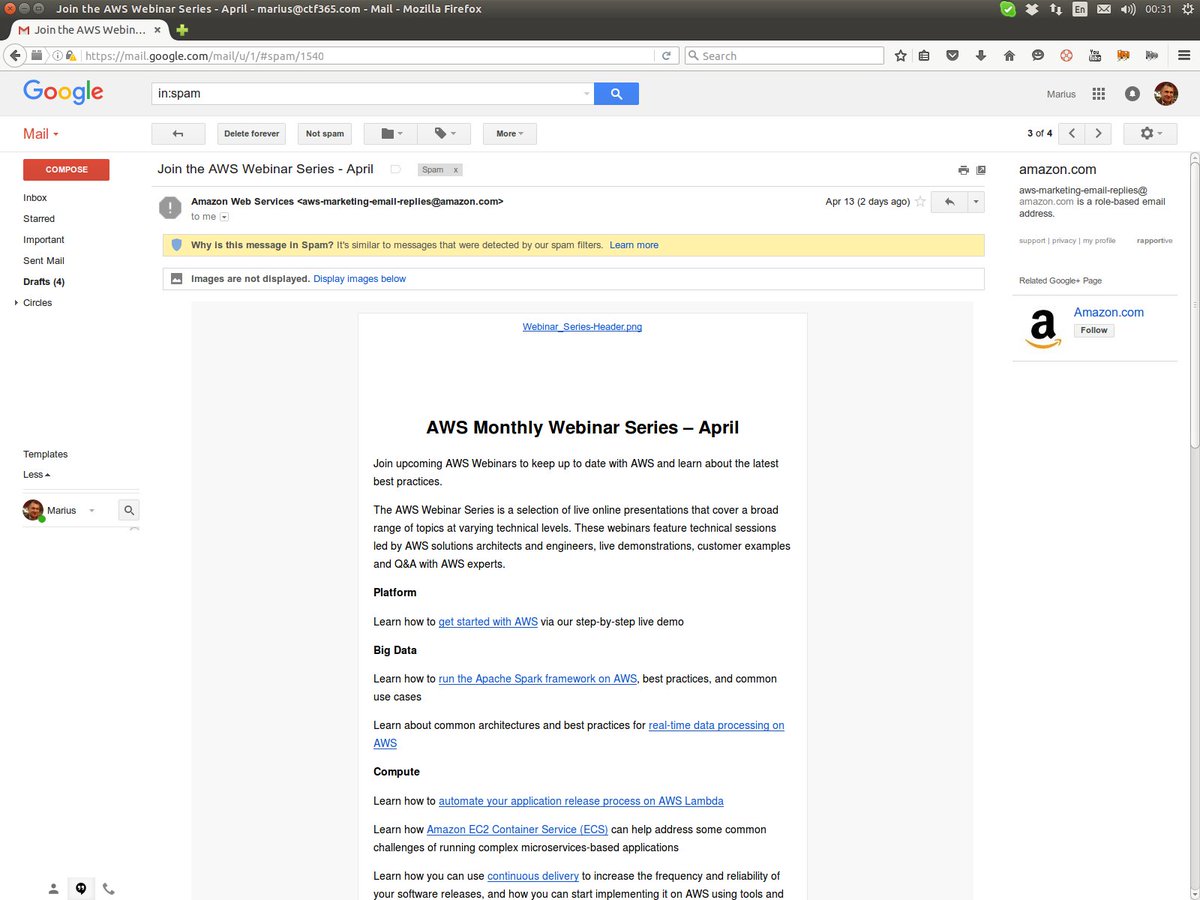Star the Amazon Web Services message
The image size is (1200, 900).
[x=920, y=201]
